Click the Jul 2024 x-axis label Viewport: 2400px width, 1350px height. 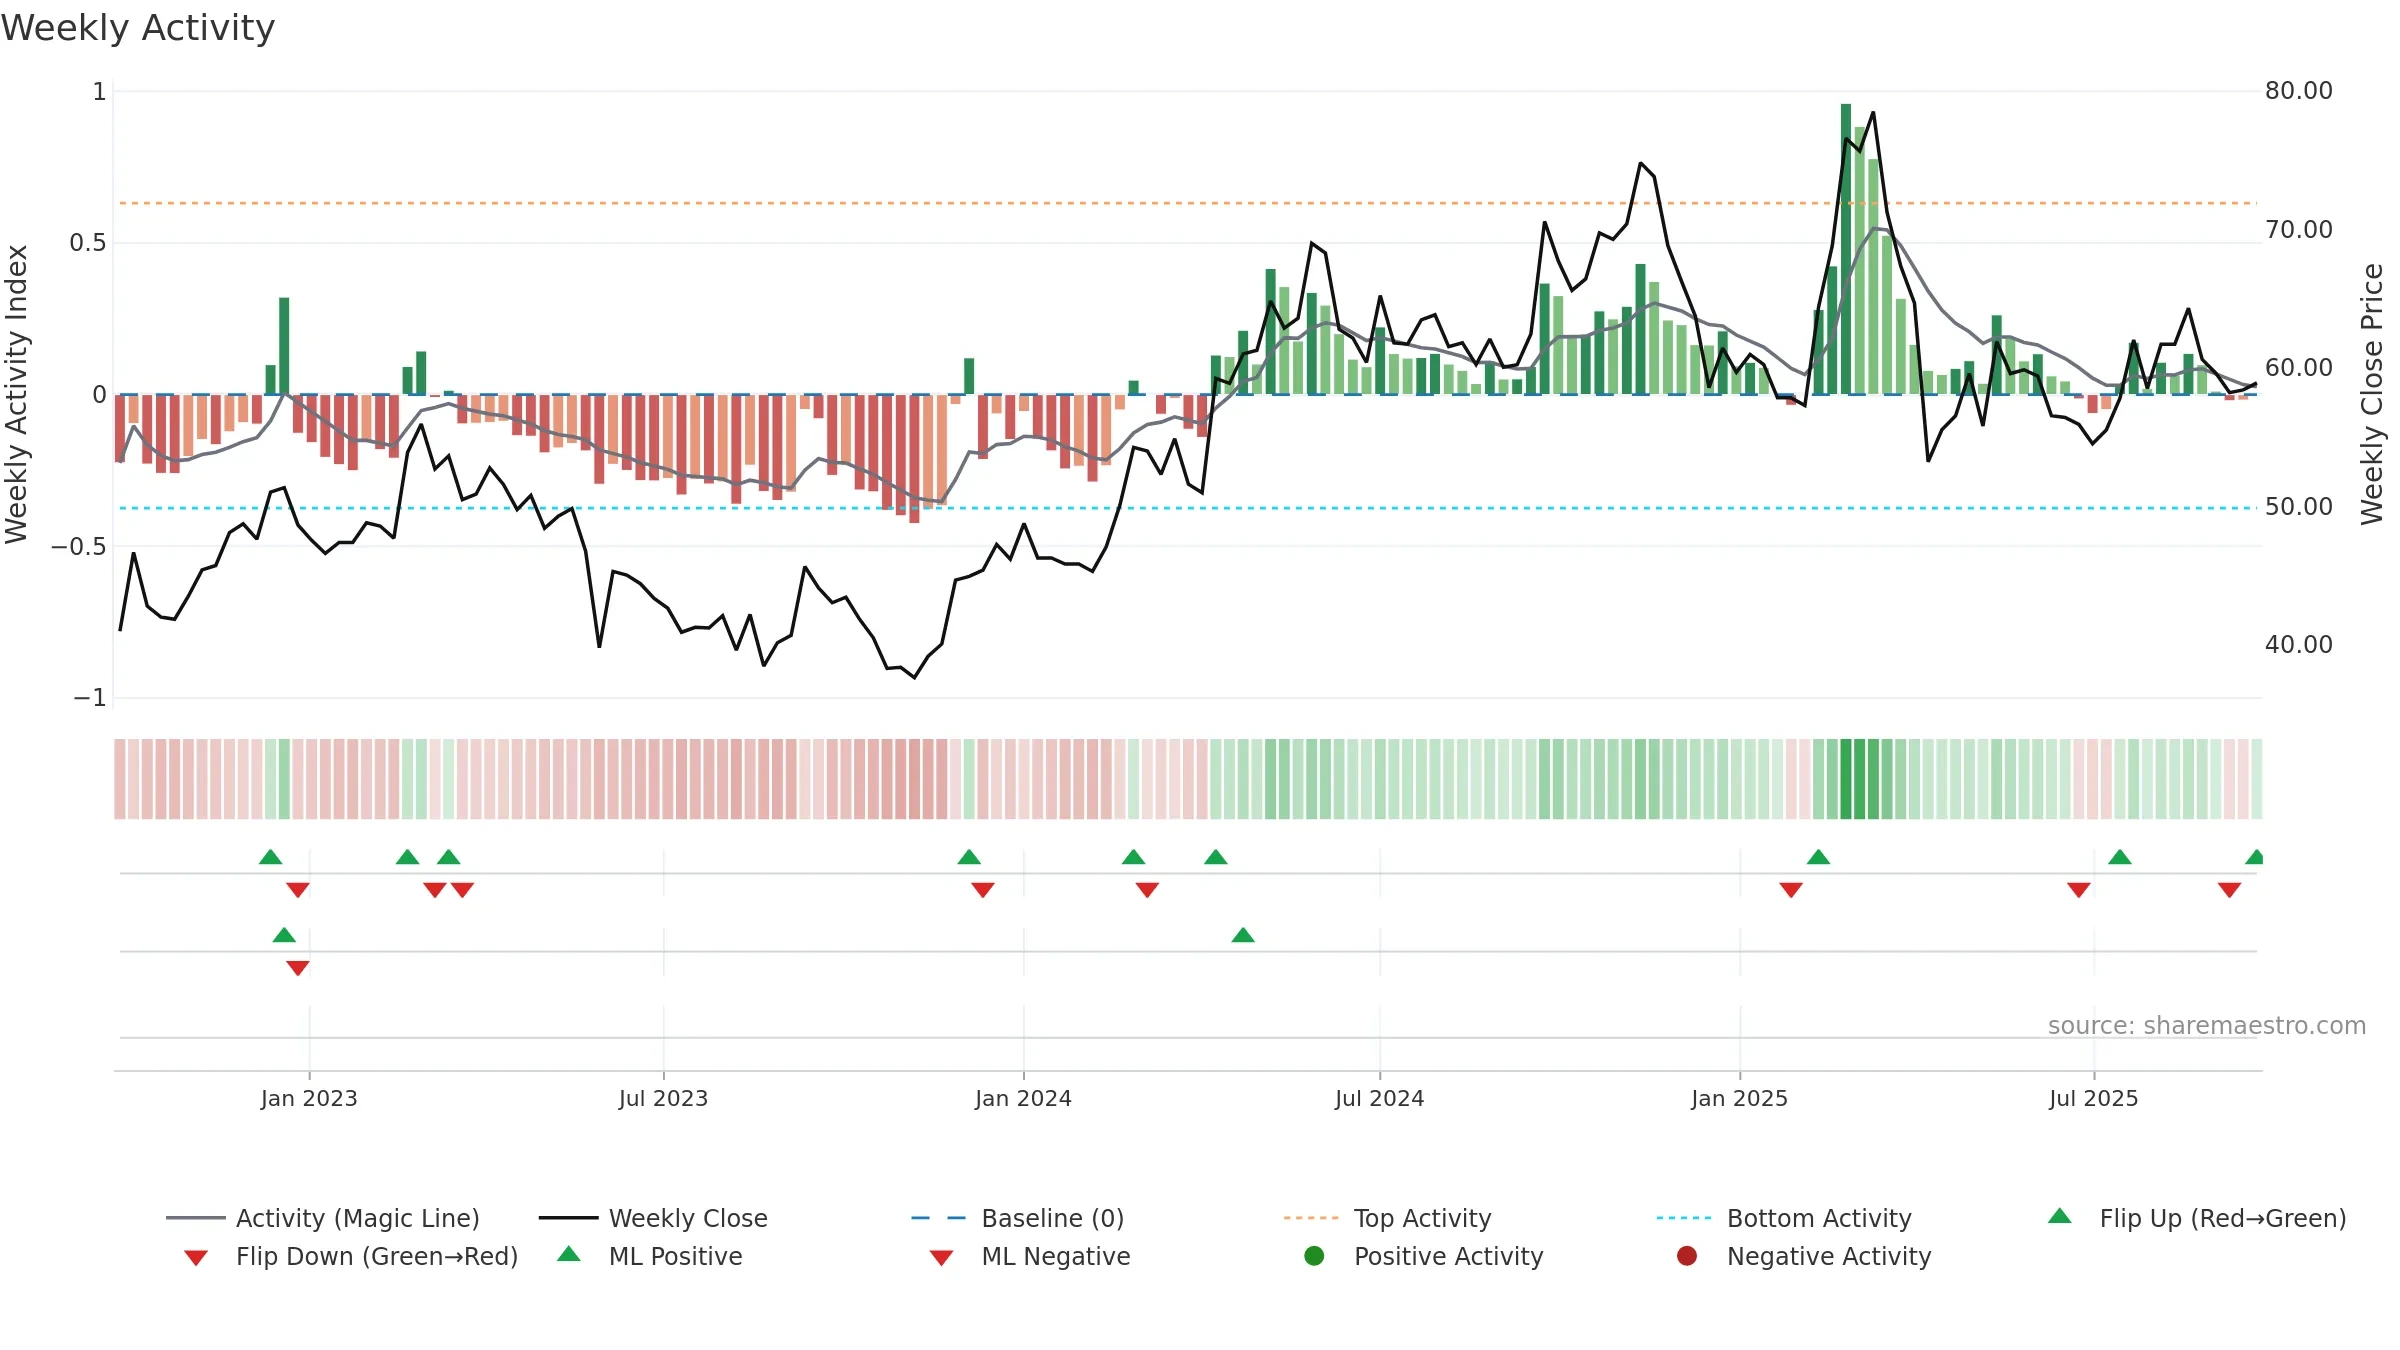click(1379, 1098)
